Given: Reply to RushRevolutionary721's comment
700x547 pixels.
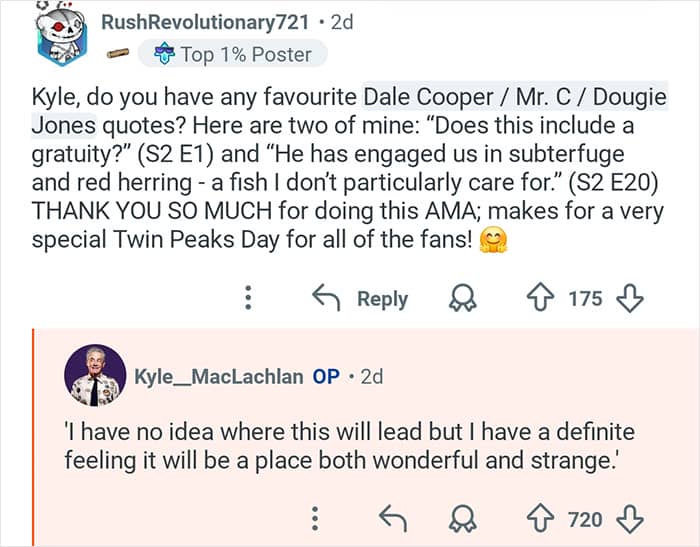Looking at the screenshot, I should (359, 298).
